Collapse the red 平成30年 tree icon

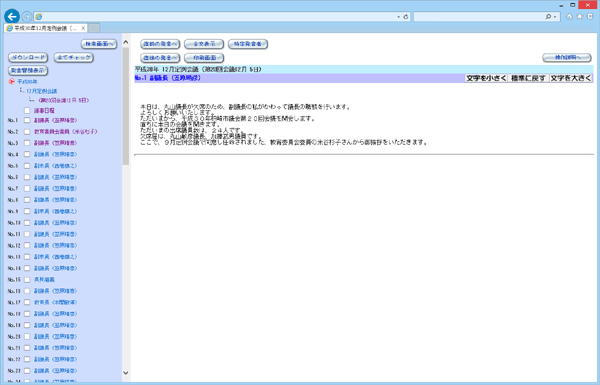(x=11, y=82)
